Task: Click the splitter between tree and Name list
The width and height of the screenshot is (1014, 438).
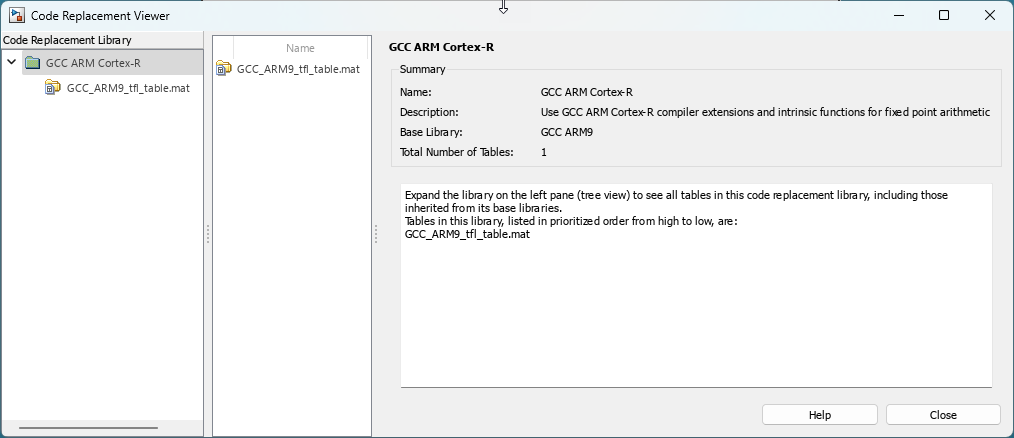Action: 207,234
